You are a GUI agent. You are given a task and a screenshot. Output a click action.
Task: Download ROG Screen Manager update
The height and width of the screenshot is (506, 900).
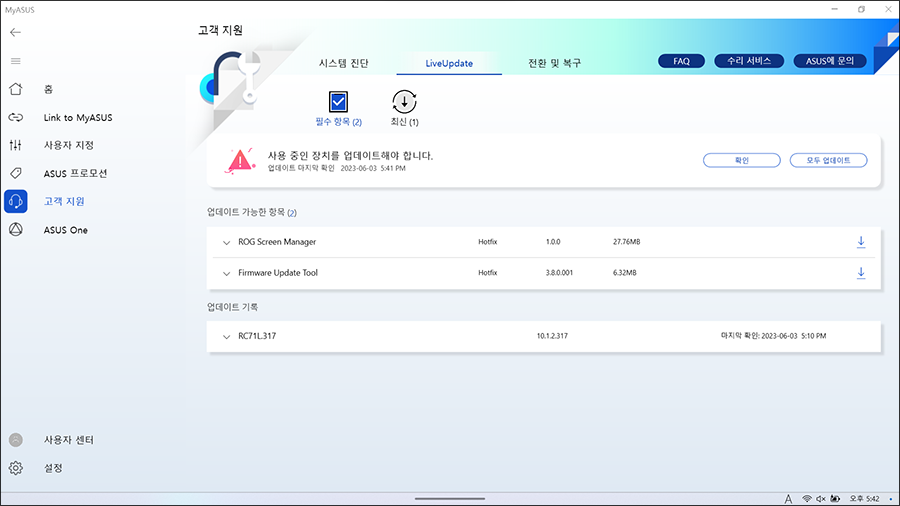tap(861, 242)
